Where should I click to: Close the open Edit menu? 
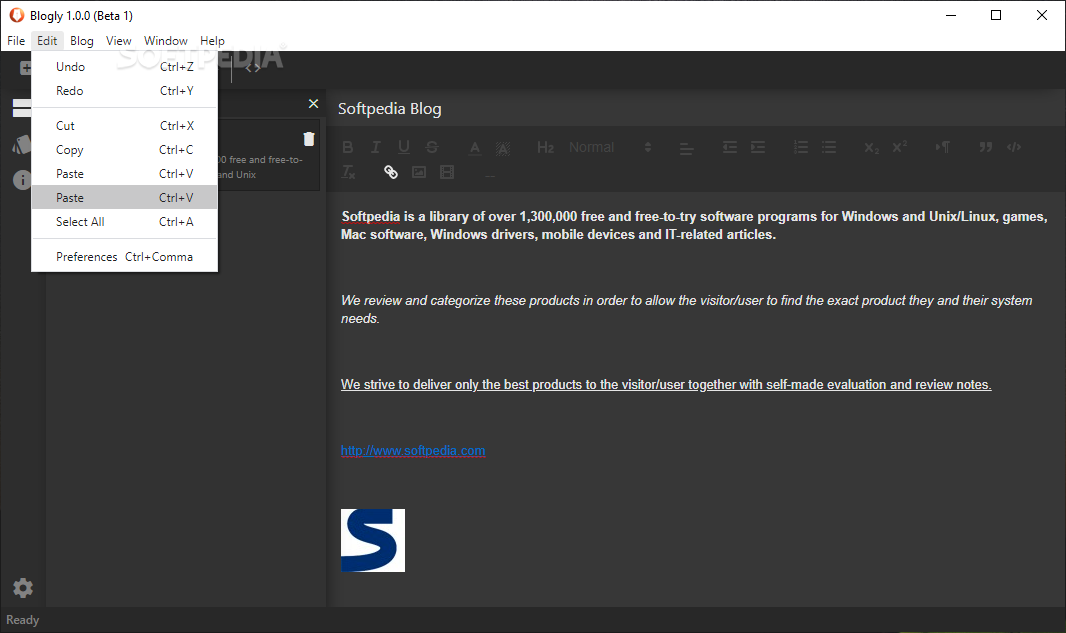[x=47, y=41]
